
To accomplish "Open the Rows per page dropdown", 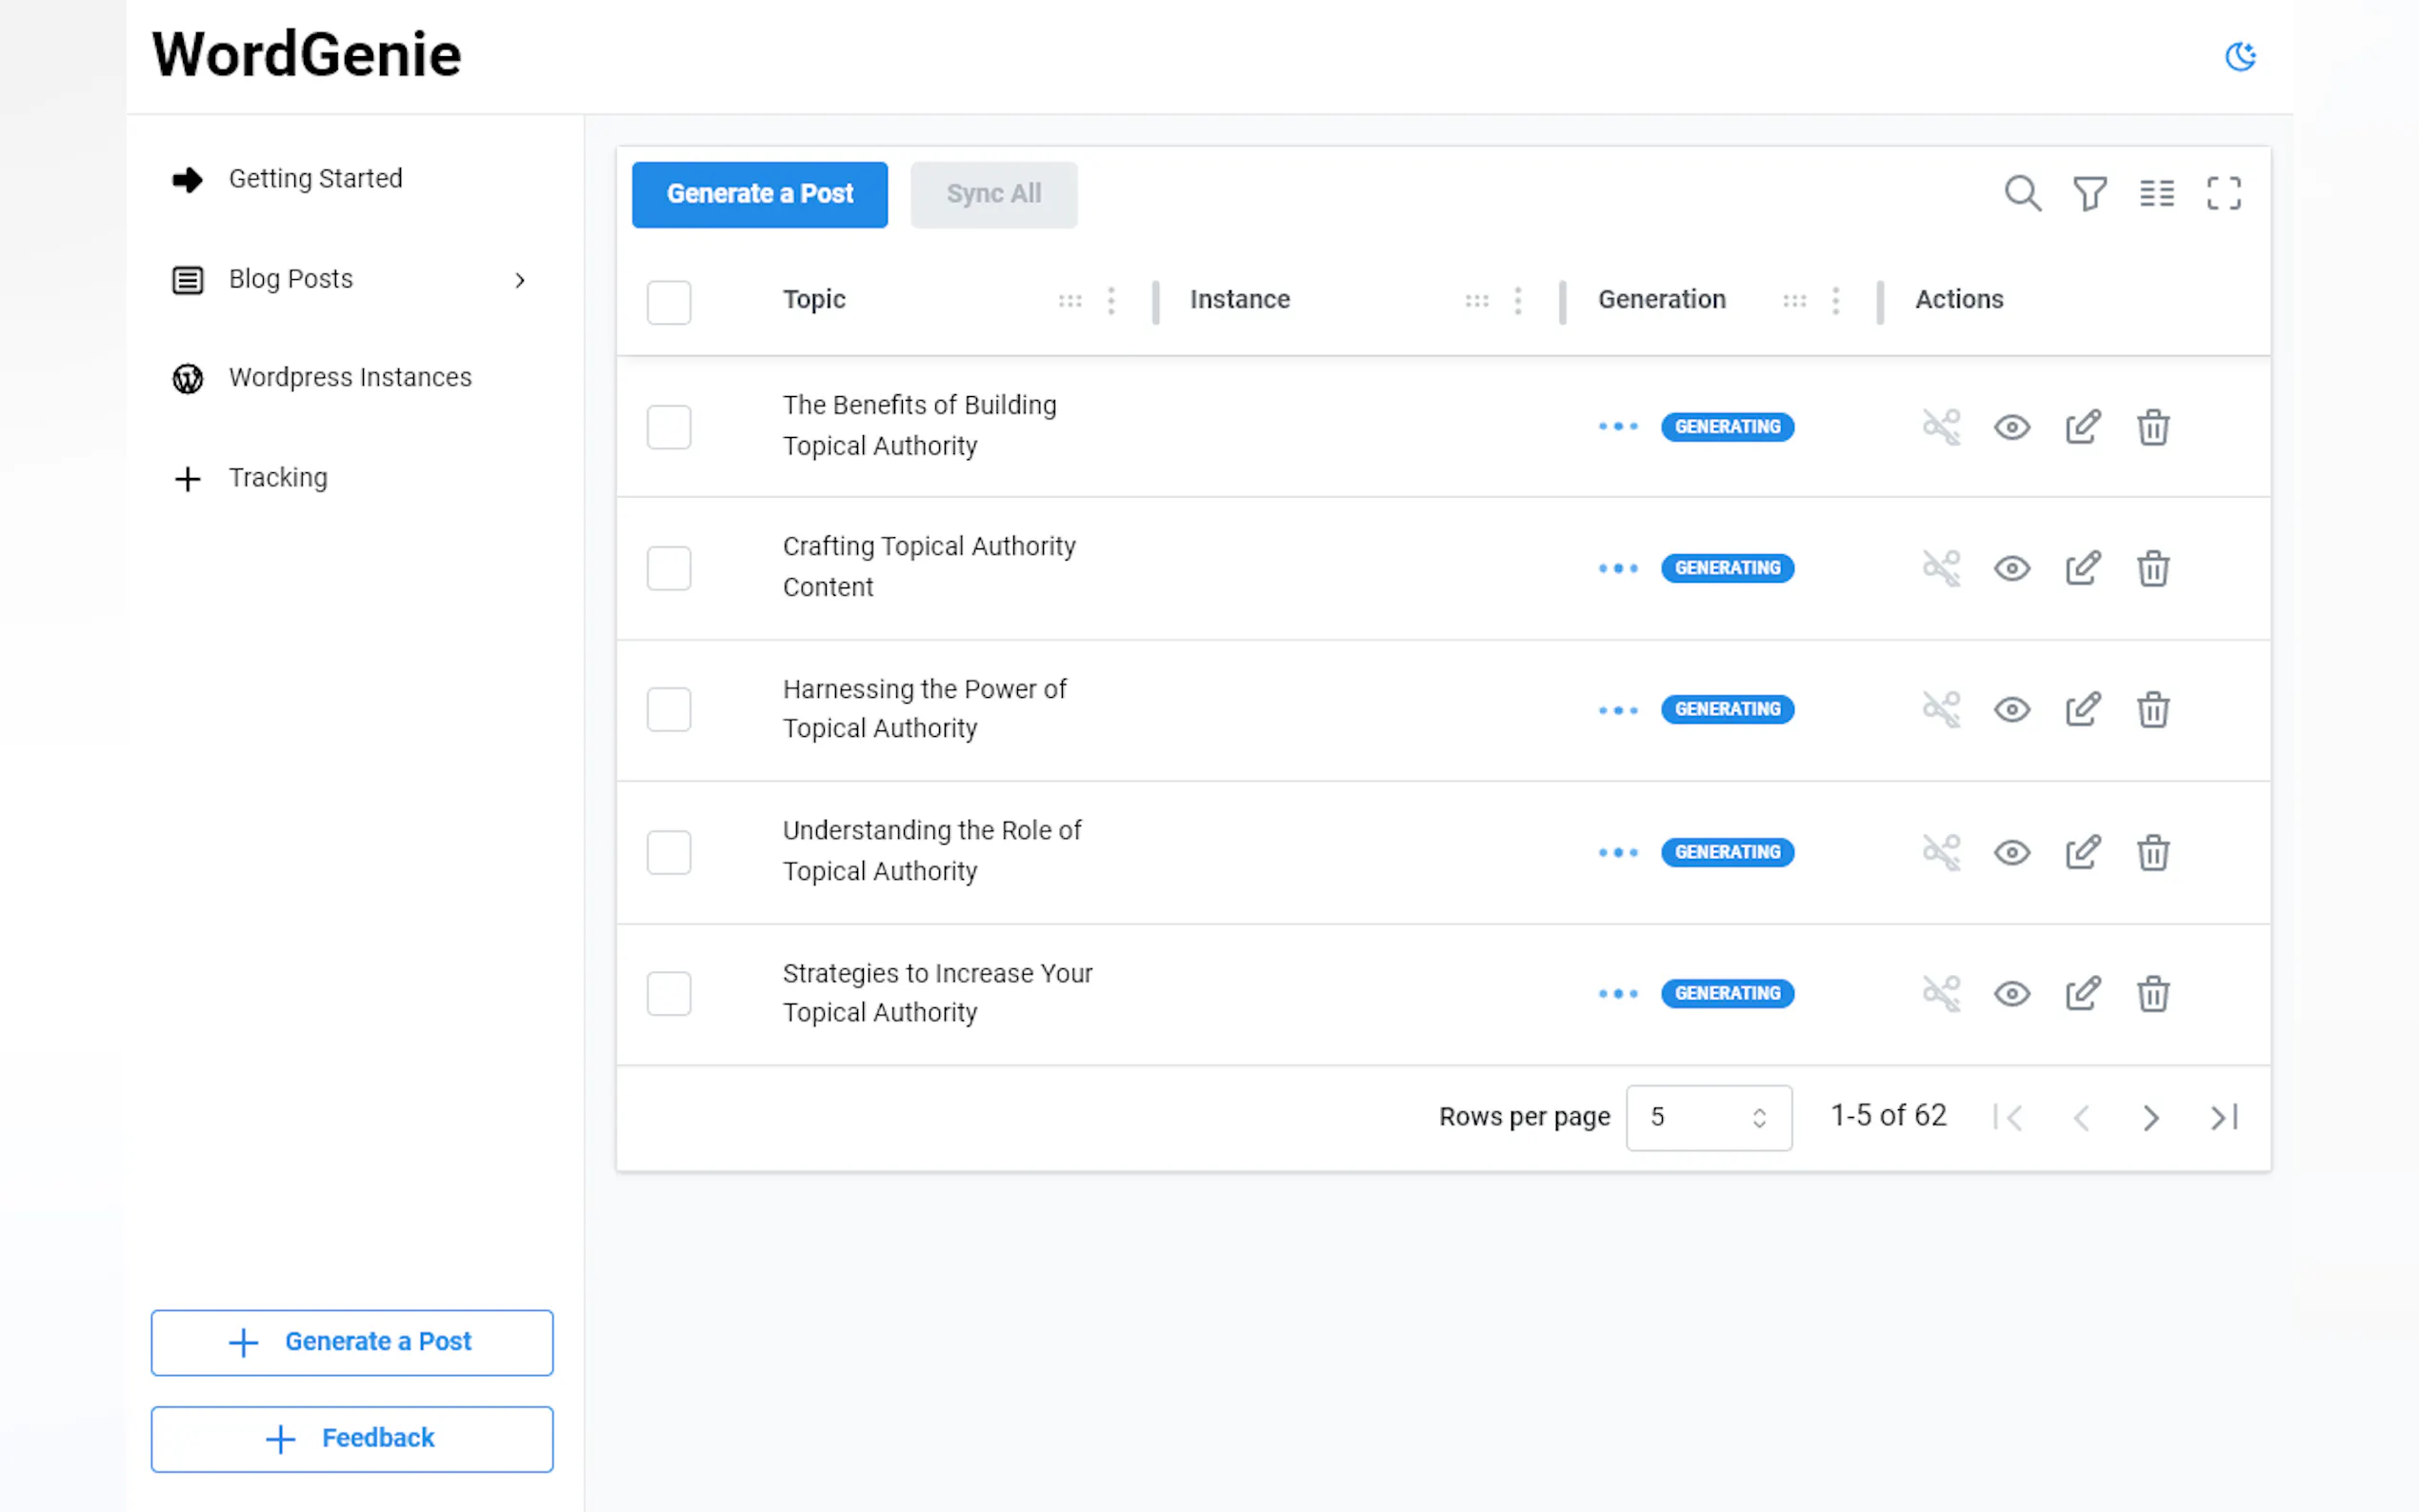I will tap(1708, 1117).
